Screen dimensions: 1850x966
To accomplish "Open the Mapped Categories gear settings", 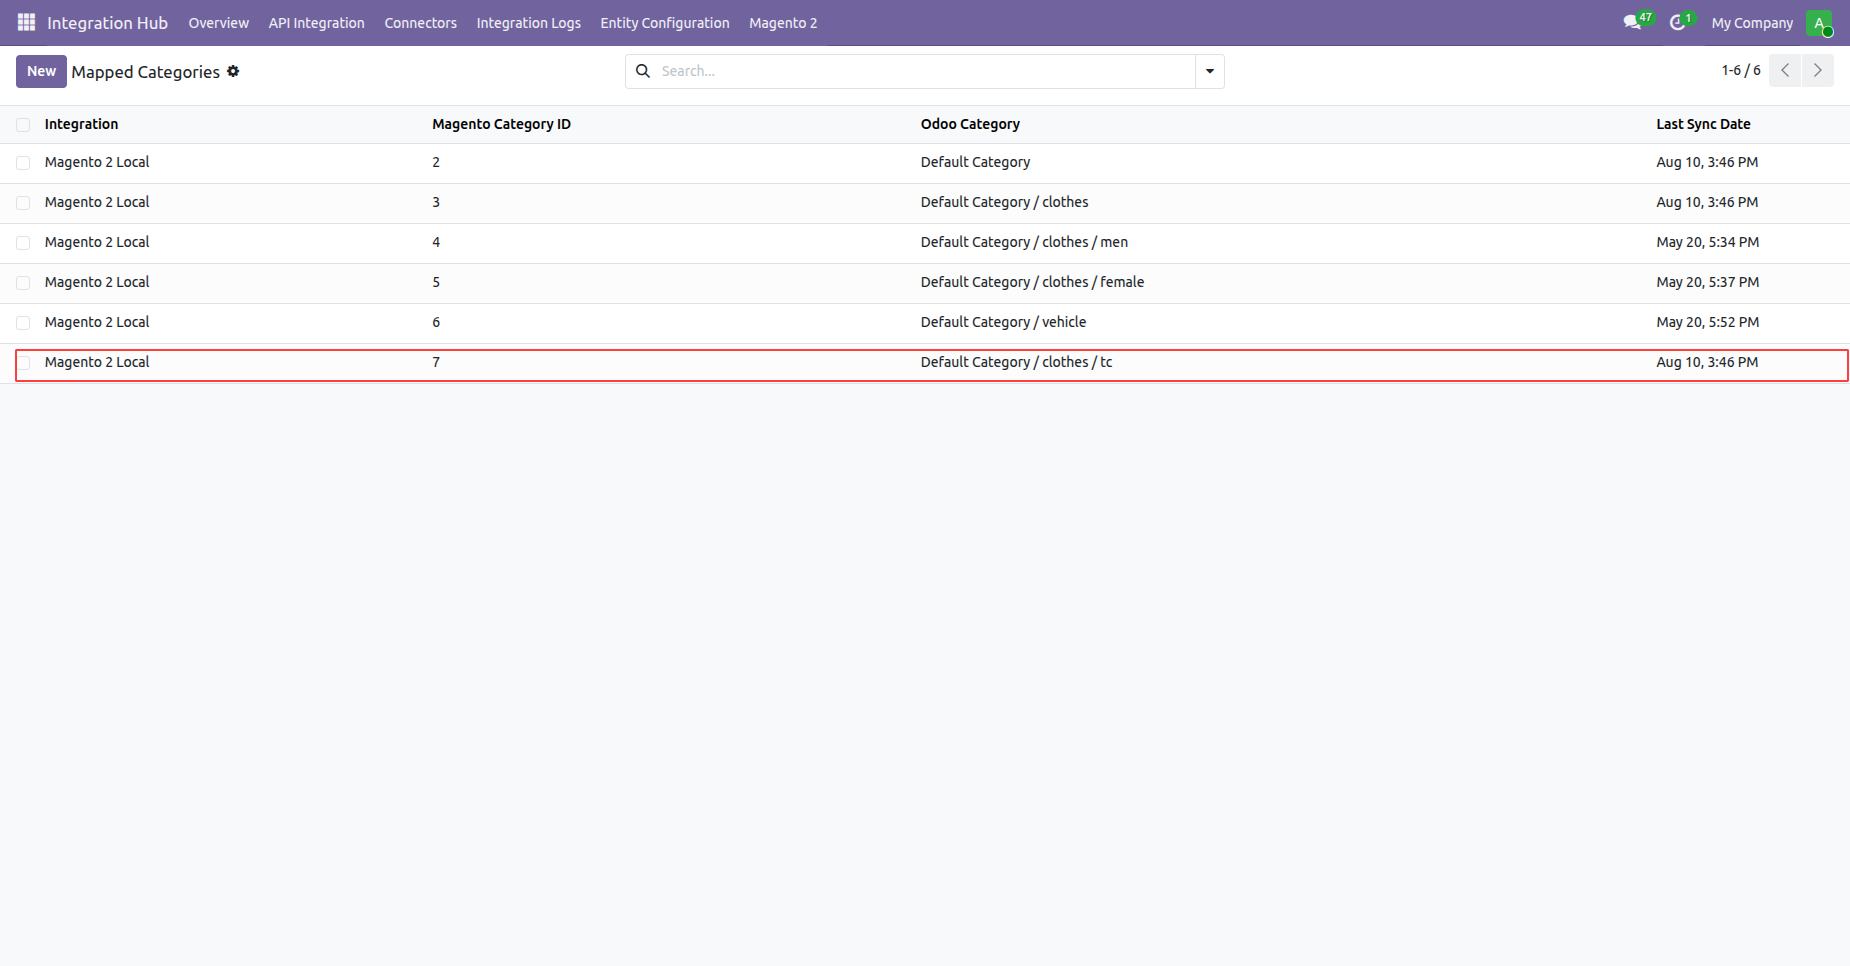I will click(233, 71).
